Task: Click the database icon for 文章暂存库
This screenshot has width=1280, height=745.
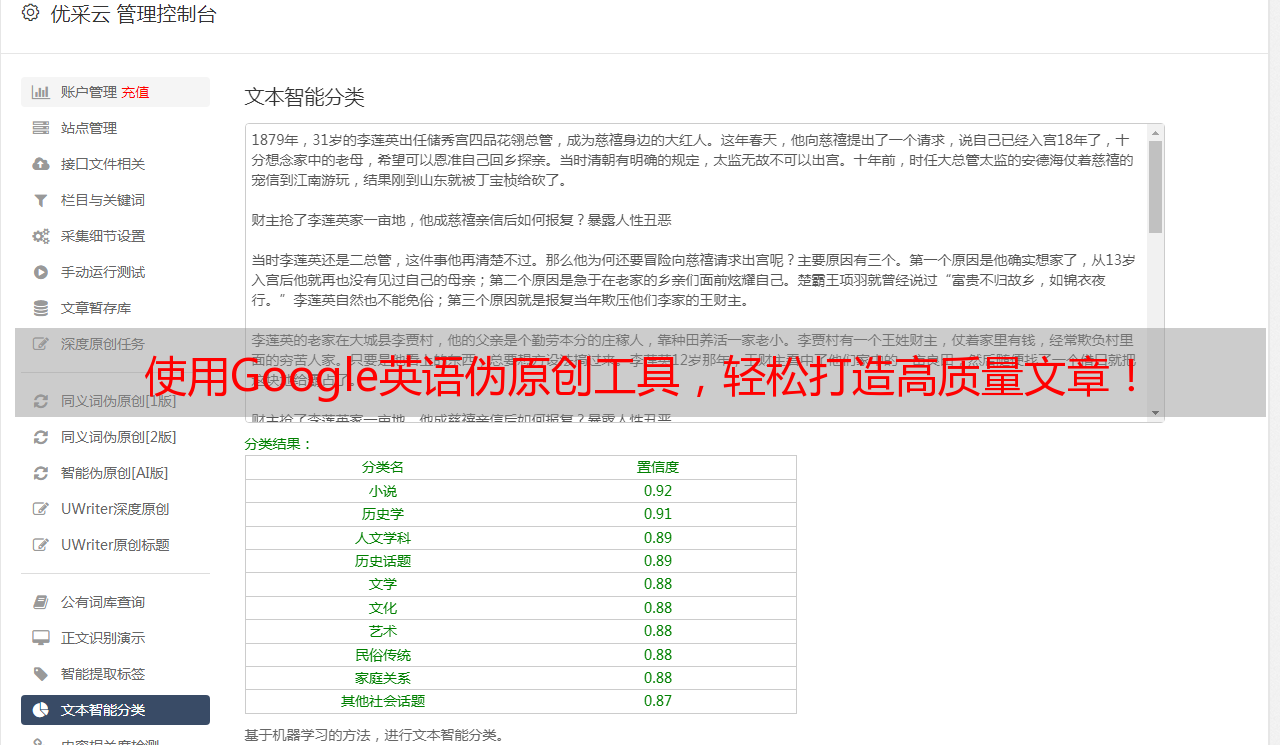Action: [41, 308]
